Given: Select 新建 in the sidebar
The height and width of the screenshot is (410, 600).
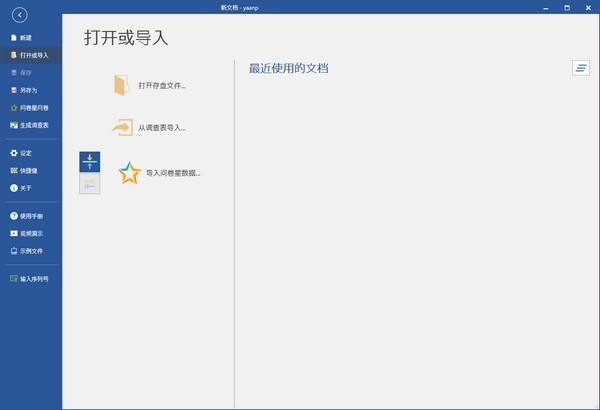Looking at the screenshot, I should [x=26, y=37].
